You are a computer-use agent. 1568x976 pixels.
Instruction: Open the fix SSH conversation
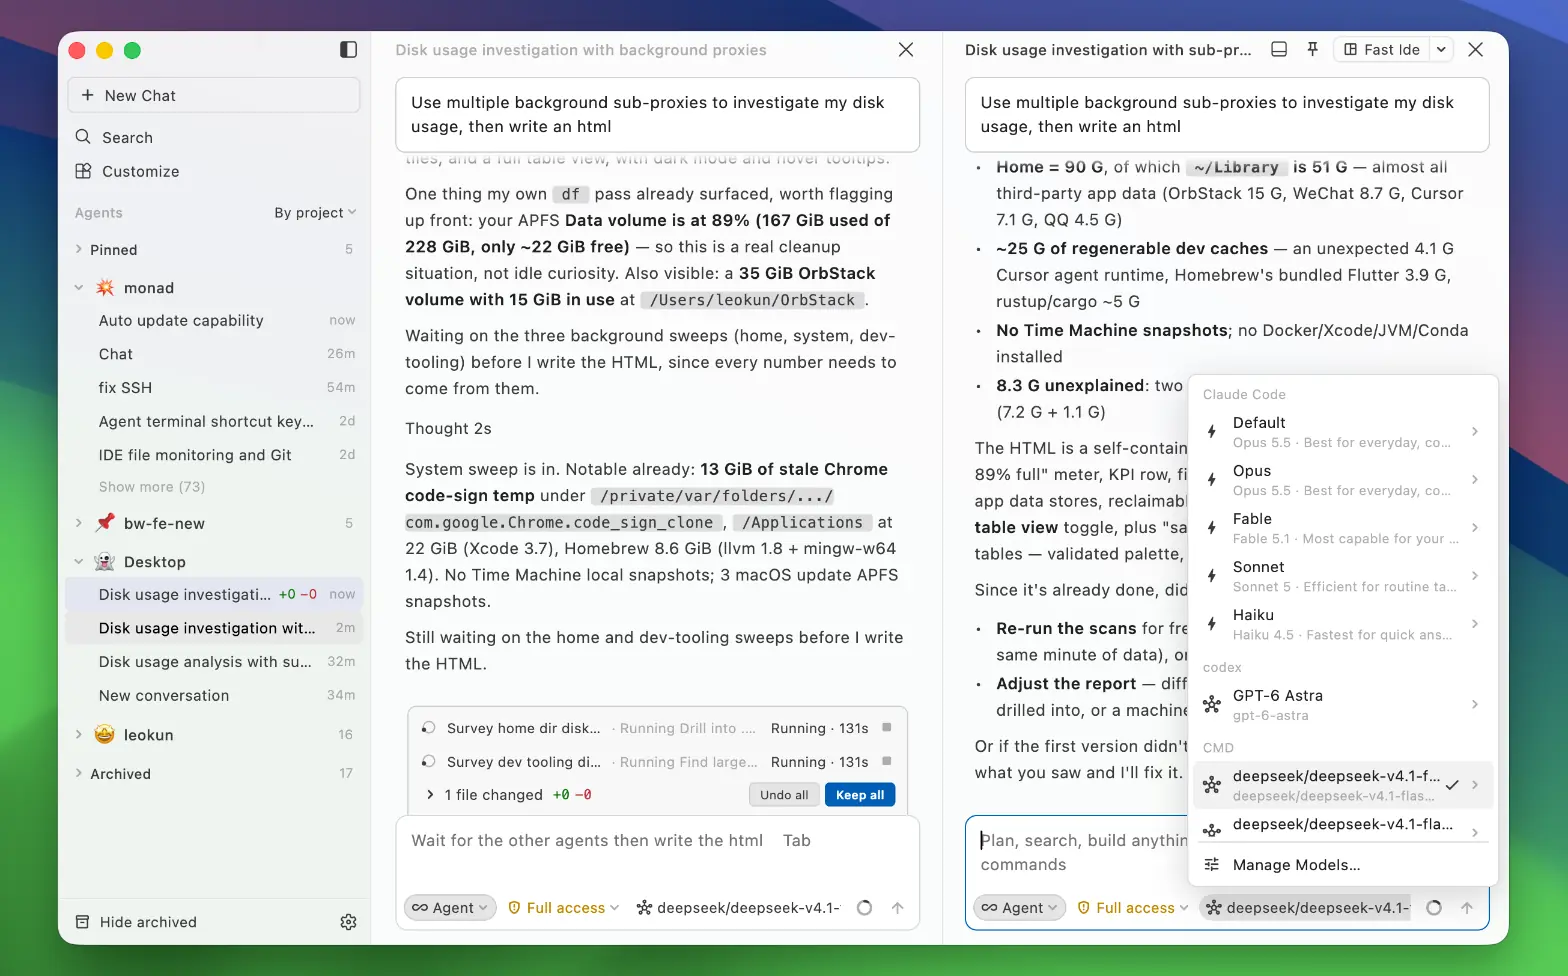pyautogui.click(x=214, y=387)
